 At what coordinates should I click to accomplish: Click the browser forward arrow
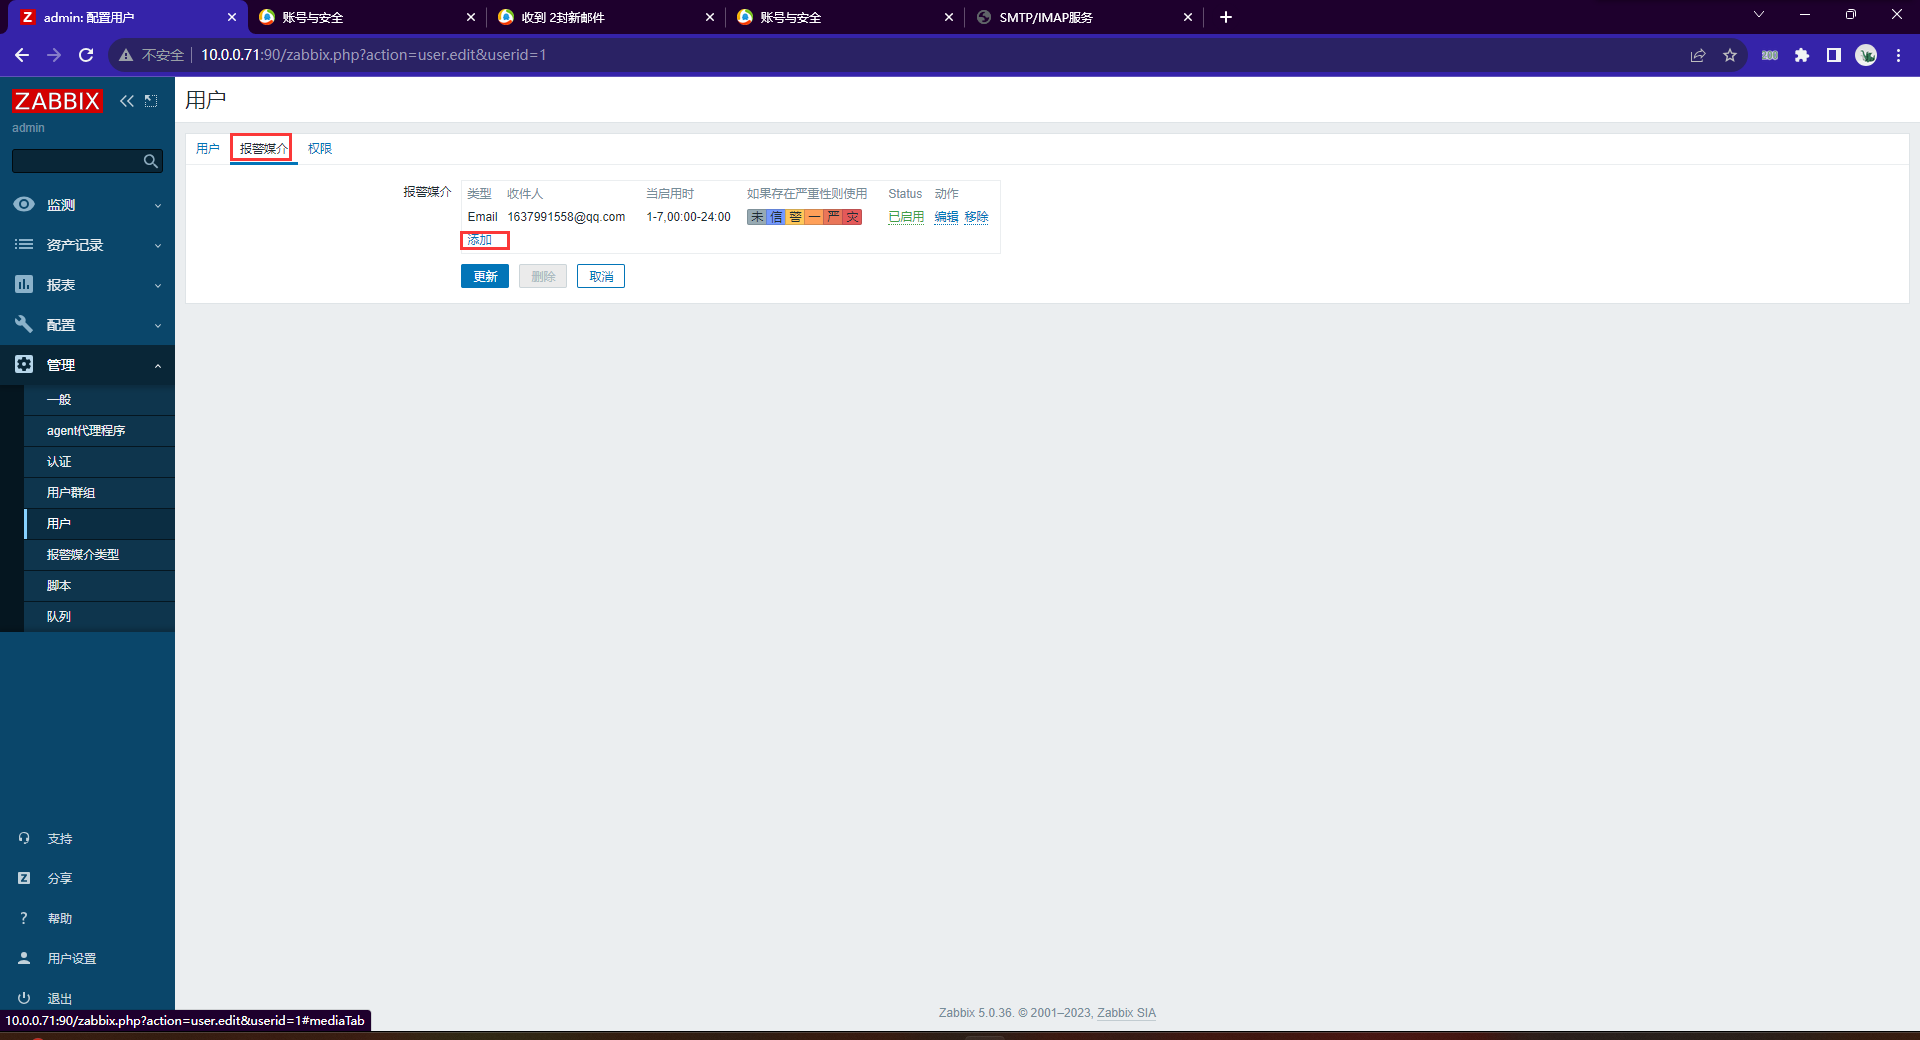click(54, 55)
